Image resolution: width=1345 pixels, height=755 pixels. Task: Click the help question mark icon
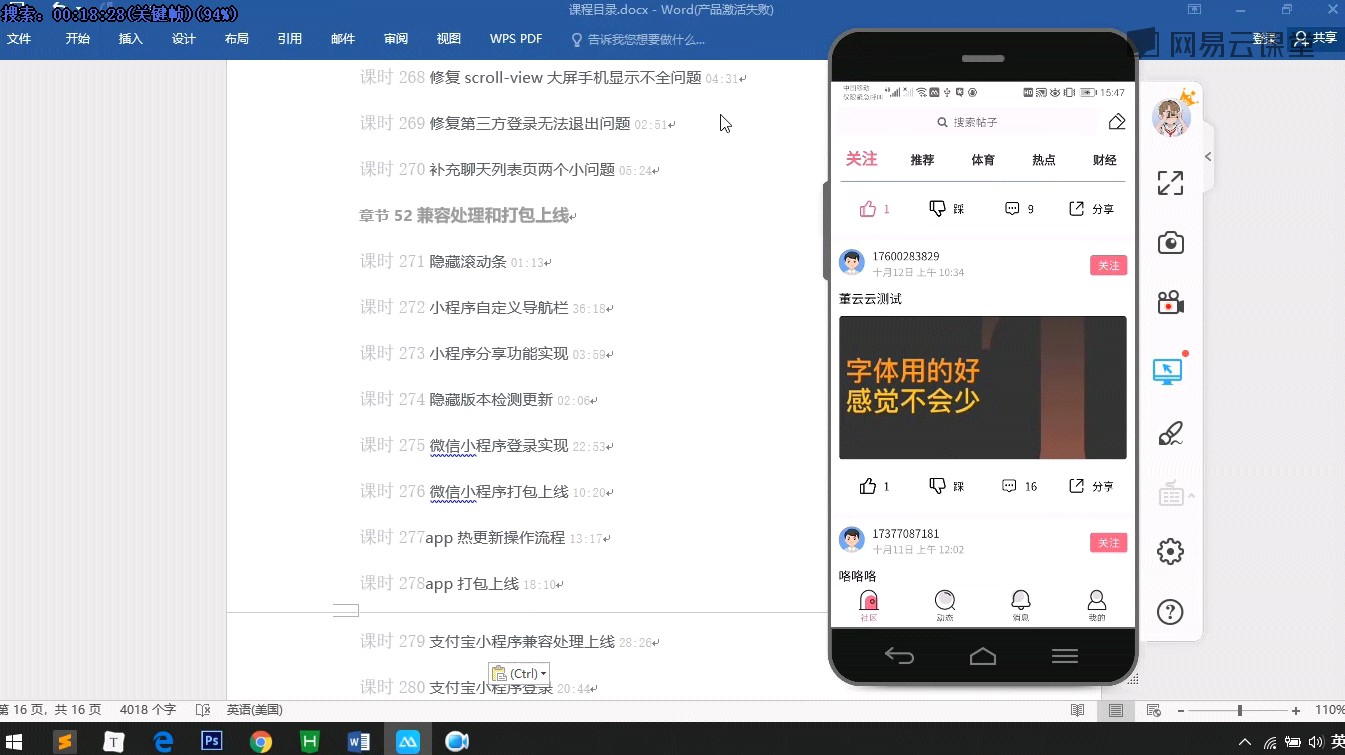[1170, 611]
